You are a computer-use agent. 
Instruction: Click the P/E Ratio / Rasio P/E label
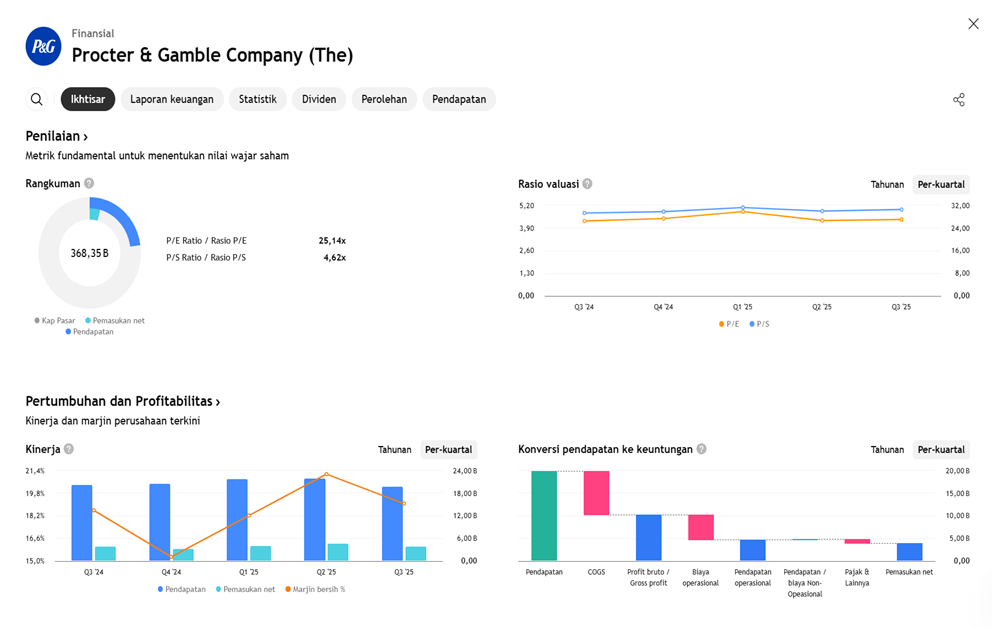pos(206,241)
